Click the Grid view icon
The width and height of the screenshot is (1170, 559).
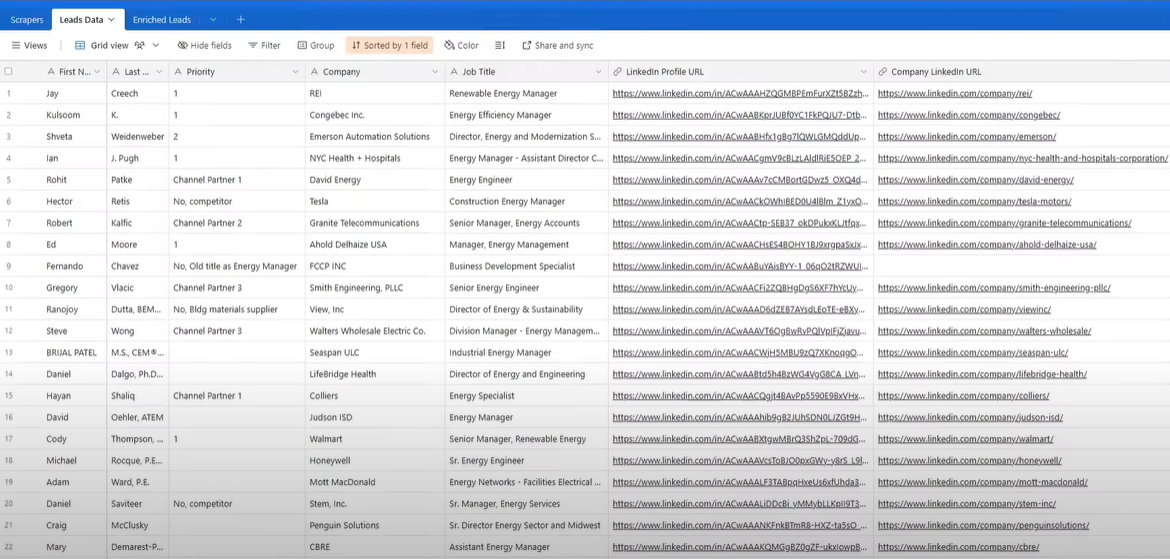(x=80, y=46)
